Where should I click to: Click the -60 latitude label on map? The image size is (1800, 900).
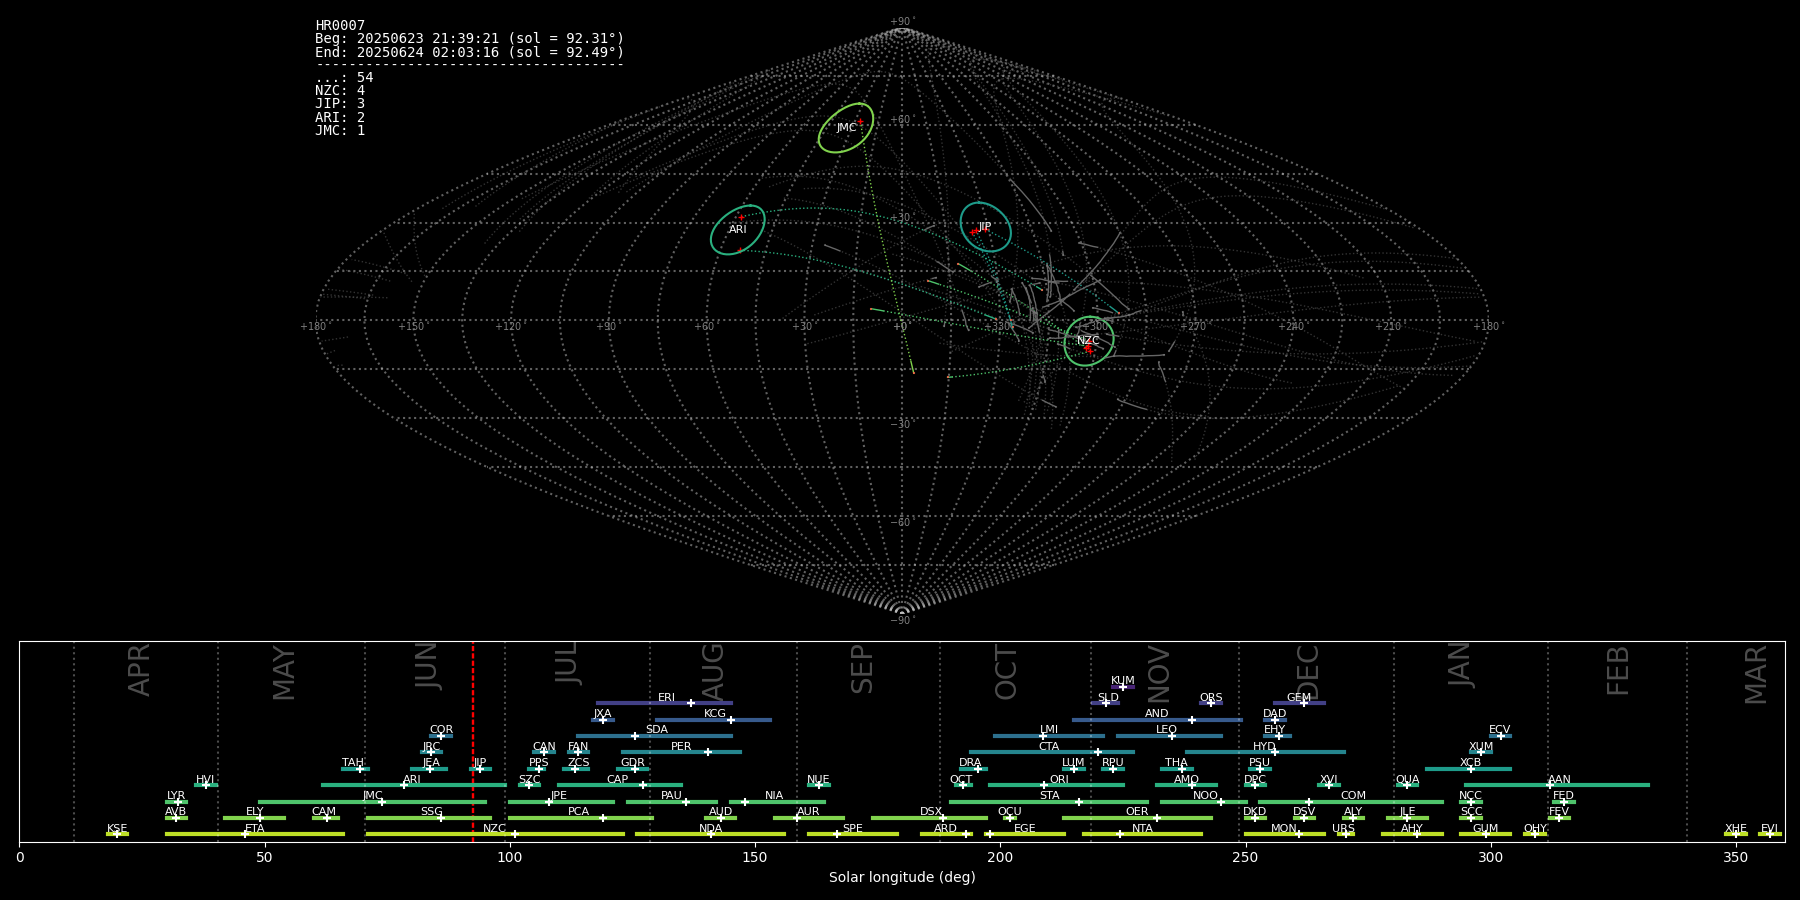tap(901, 523)
